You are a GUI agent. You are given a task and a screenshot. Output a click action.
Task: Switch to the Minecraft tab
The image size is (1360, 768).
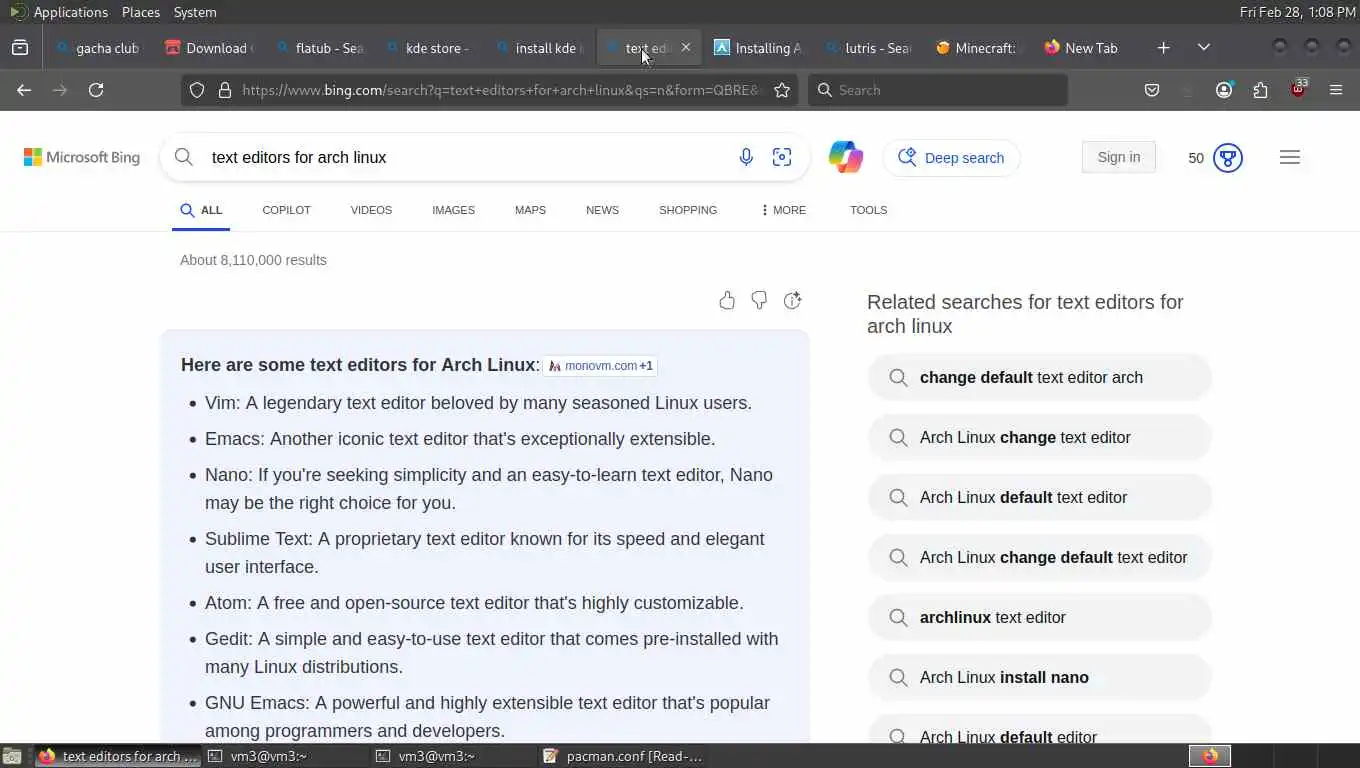(x=978, y=48)
